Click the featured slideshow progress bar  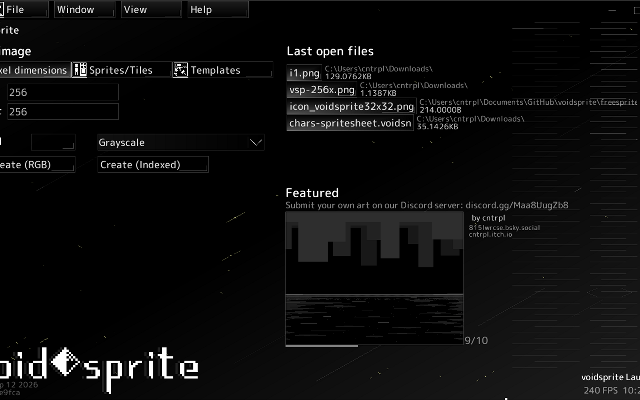pos(374,346)
